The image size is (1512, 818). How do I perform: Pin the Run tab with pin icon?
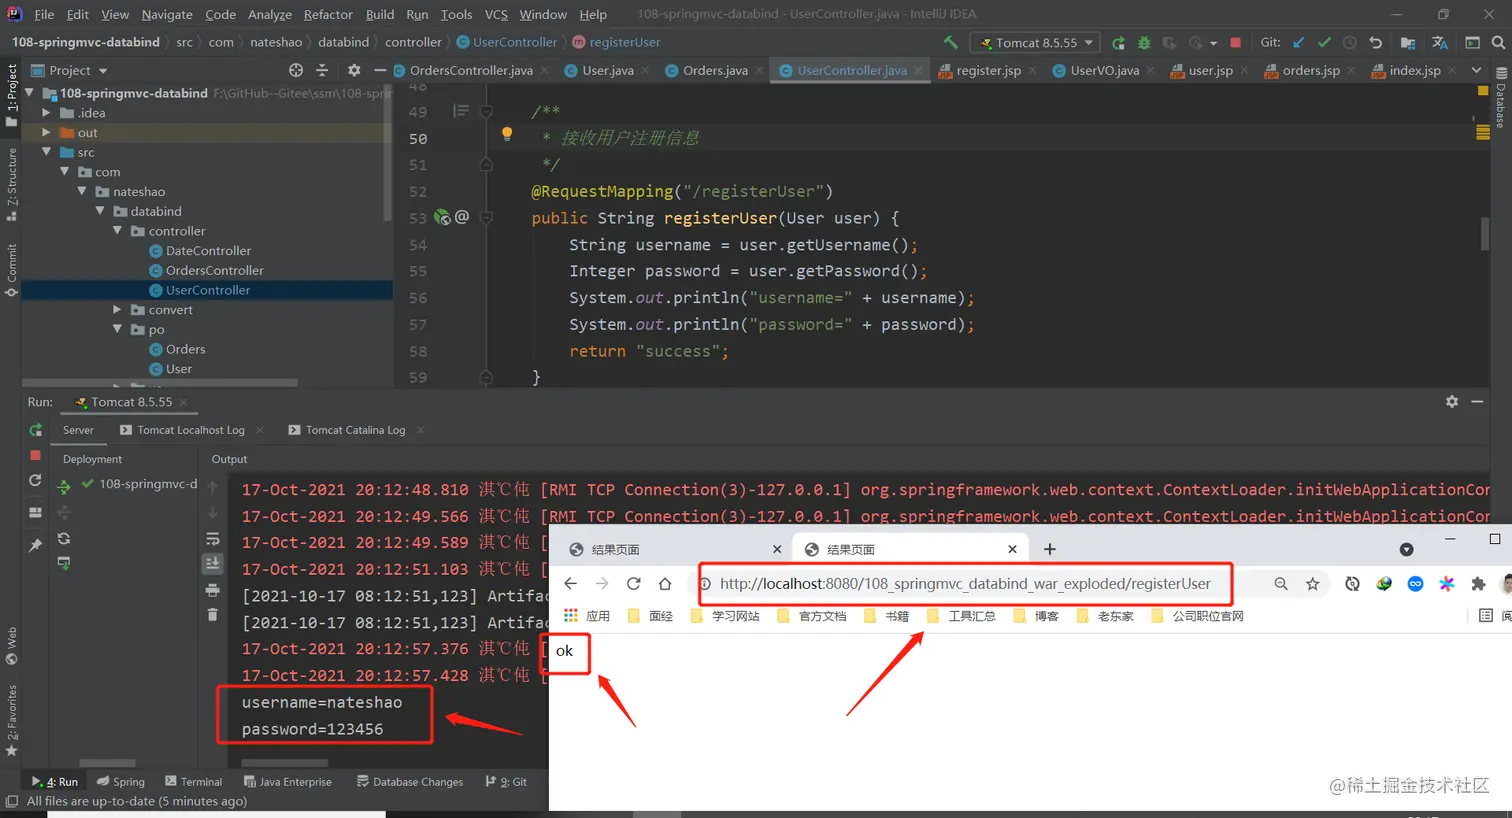[35, 545]
